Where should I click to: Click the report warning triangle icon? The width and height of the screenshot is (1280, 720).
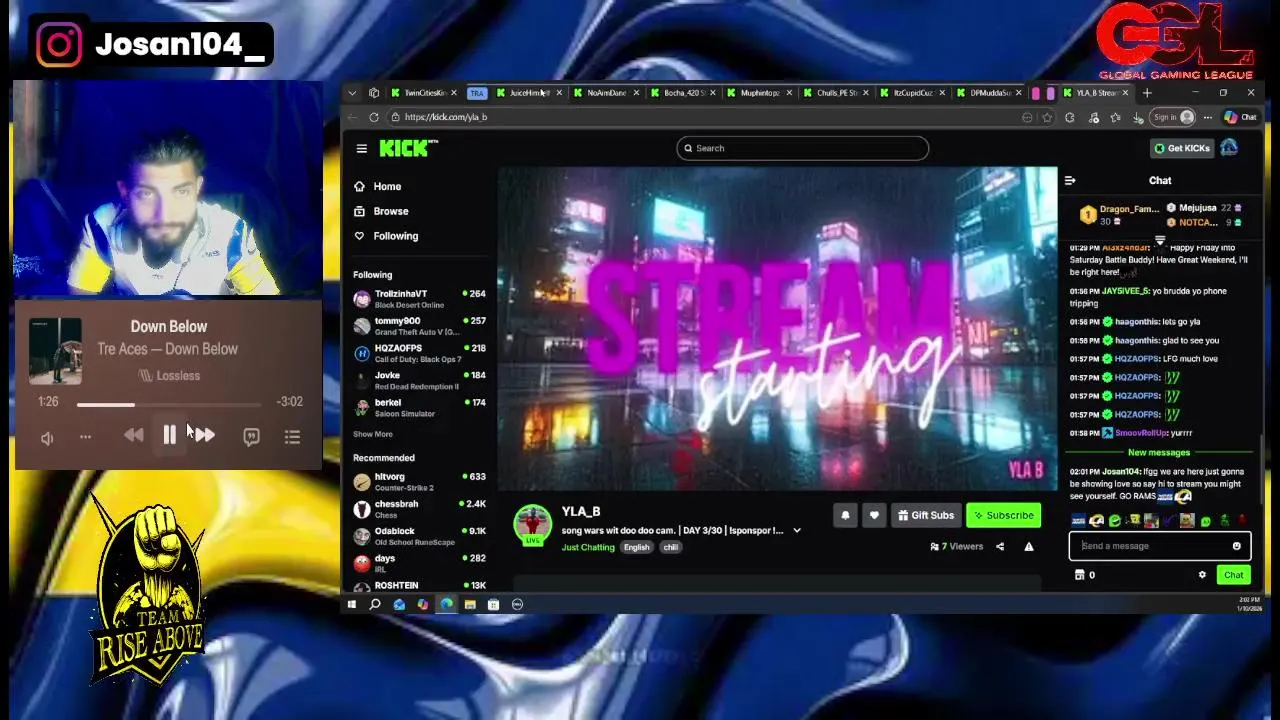pos(1029,547)
